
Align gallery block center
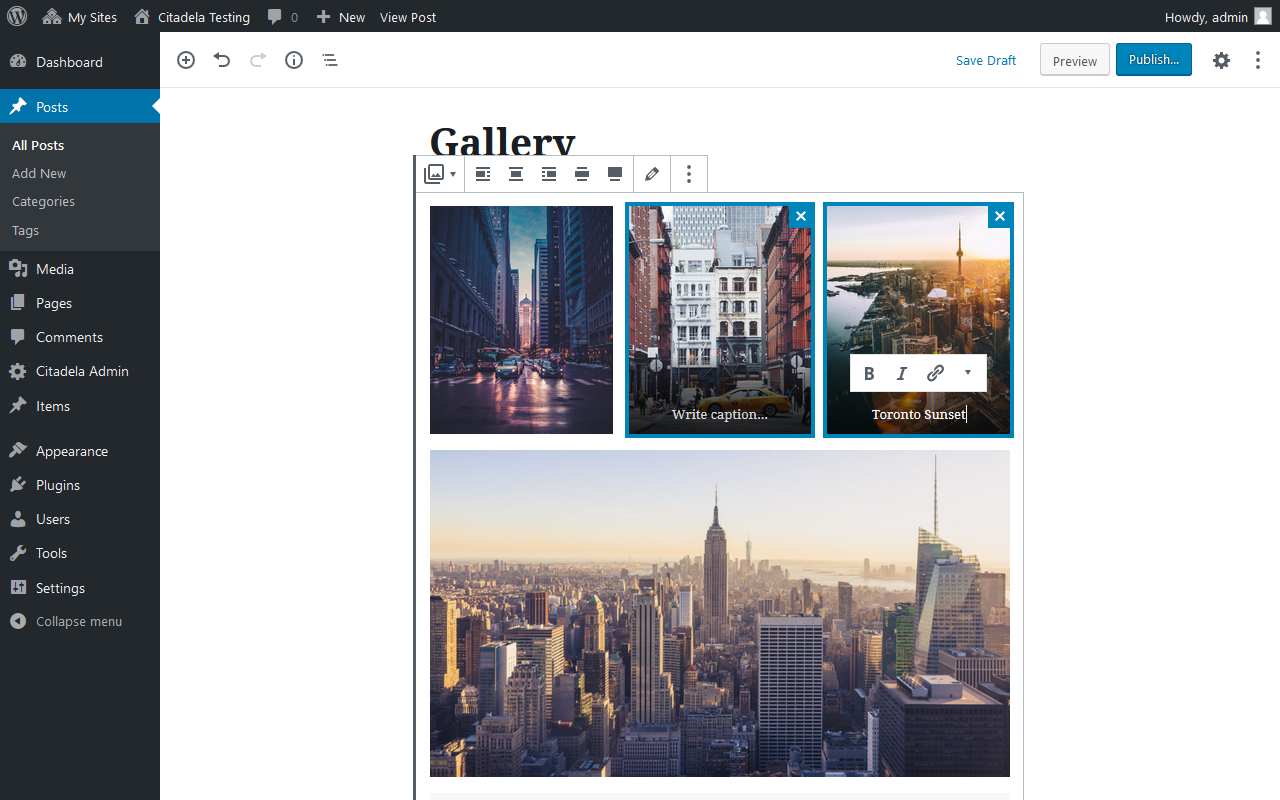[516, 174]
